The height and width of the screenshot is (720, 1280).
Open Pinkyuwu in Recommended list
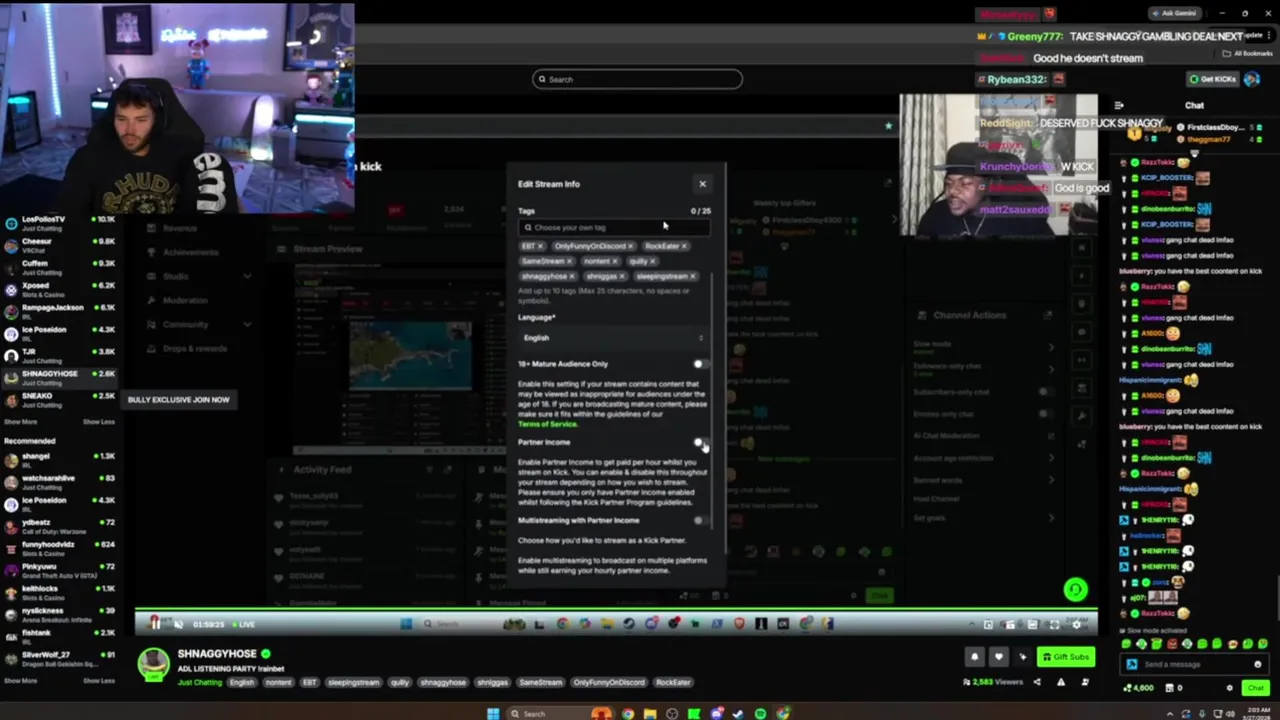(60, 570)
